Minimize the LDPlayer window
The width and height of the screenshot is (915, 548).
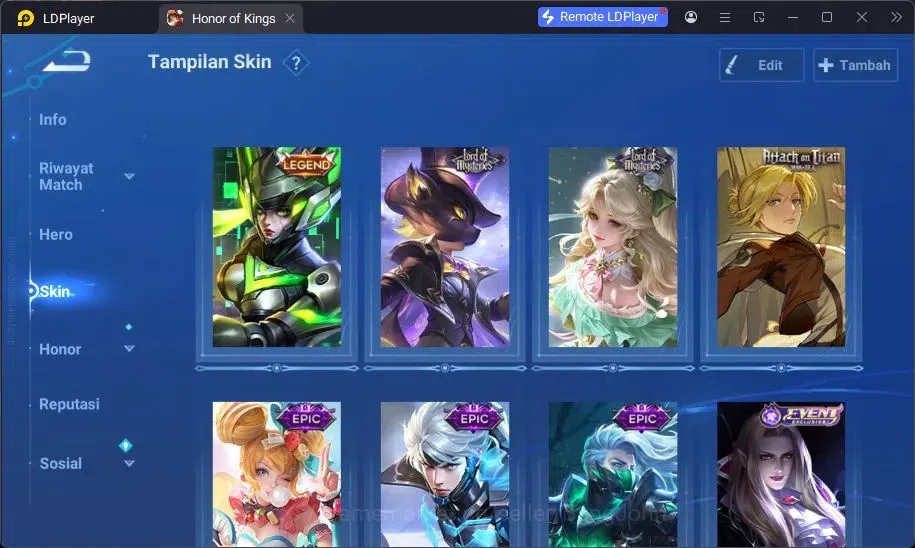point(792,18)
